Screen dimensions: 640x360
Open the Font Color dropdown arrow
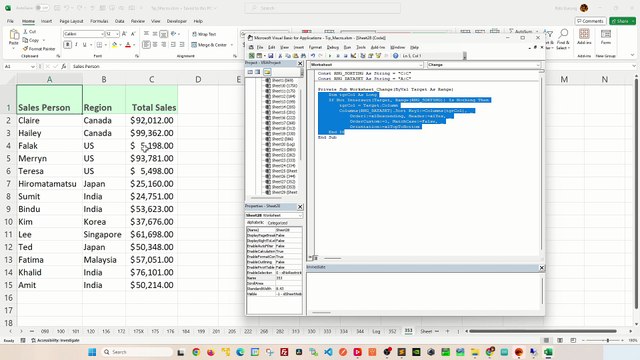coord(134,45)
